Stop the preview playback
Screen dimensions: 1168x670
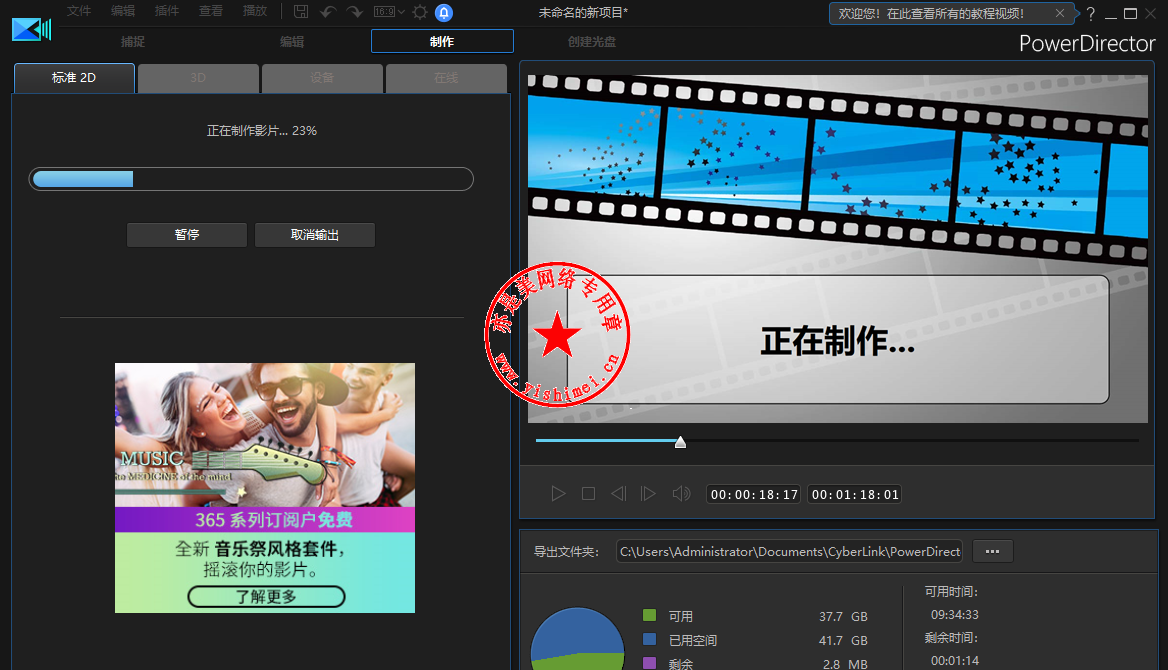coord(588,493)
